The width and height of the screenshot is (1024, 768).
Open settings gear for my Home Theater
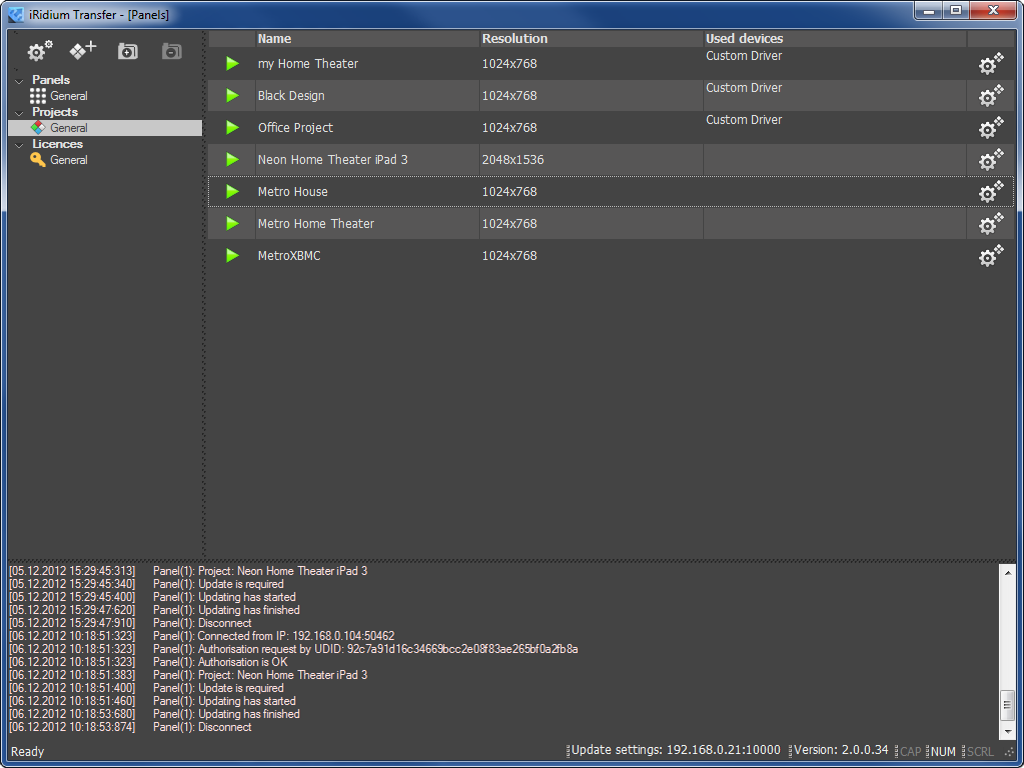[990, 64]
